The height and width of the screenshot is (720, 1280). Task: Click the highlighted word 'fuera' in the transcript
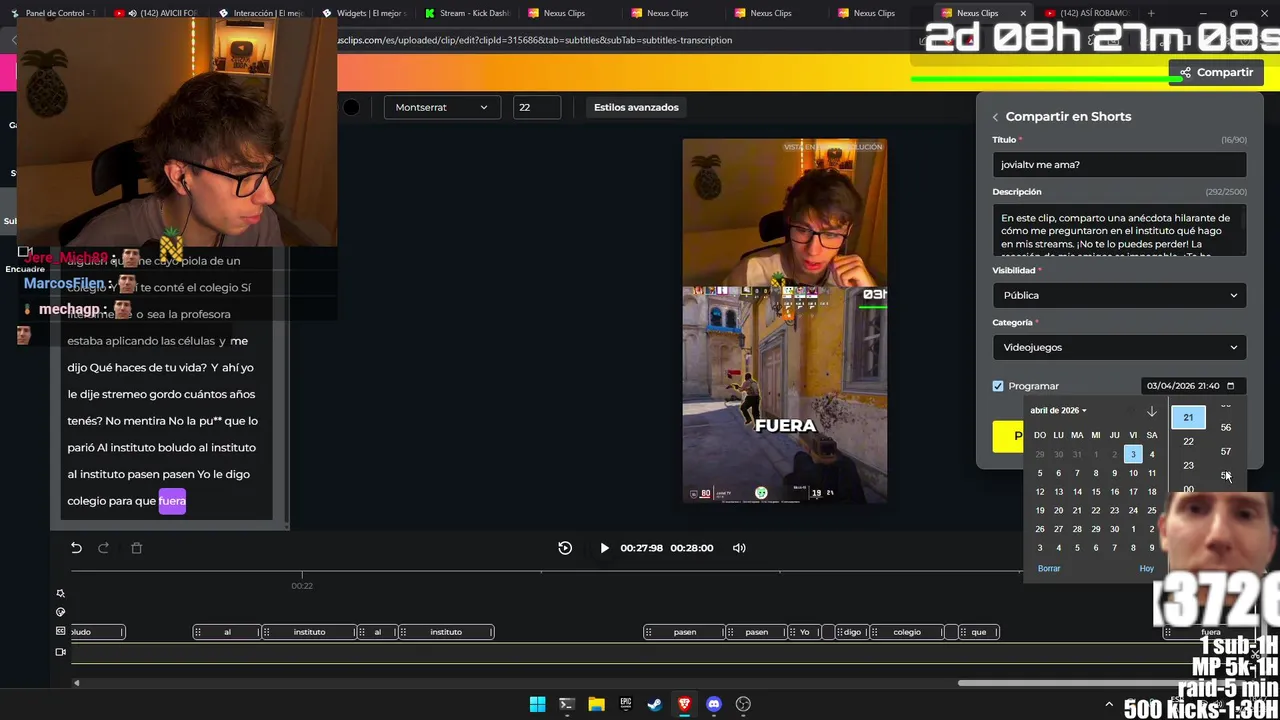tap(172, 501)
